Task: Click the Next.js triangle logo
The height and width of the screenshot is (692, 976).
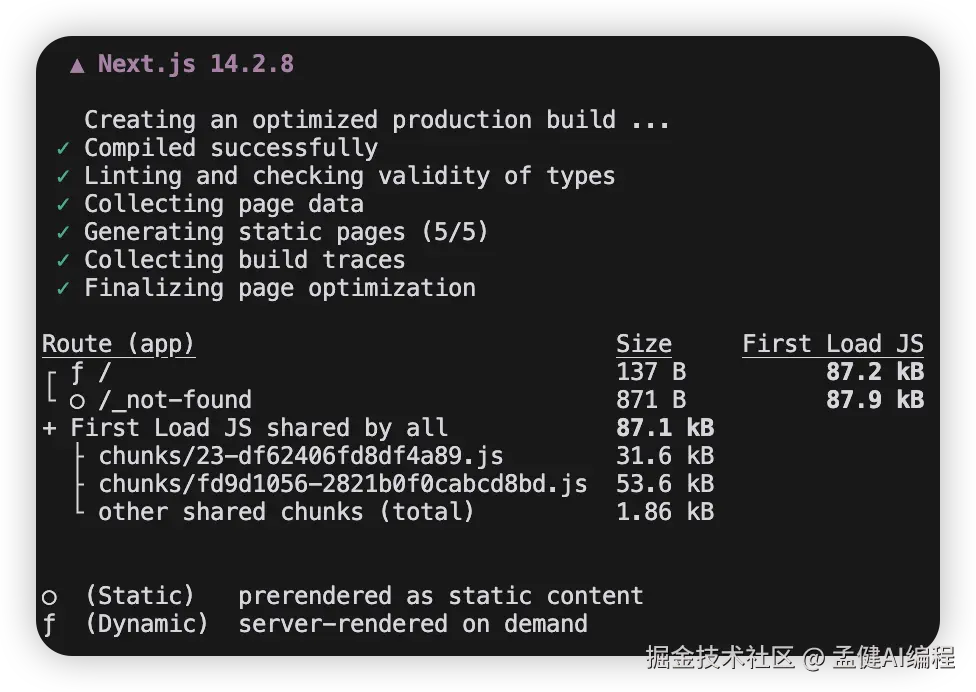Action: 78,65
